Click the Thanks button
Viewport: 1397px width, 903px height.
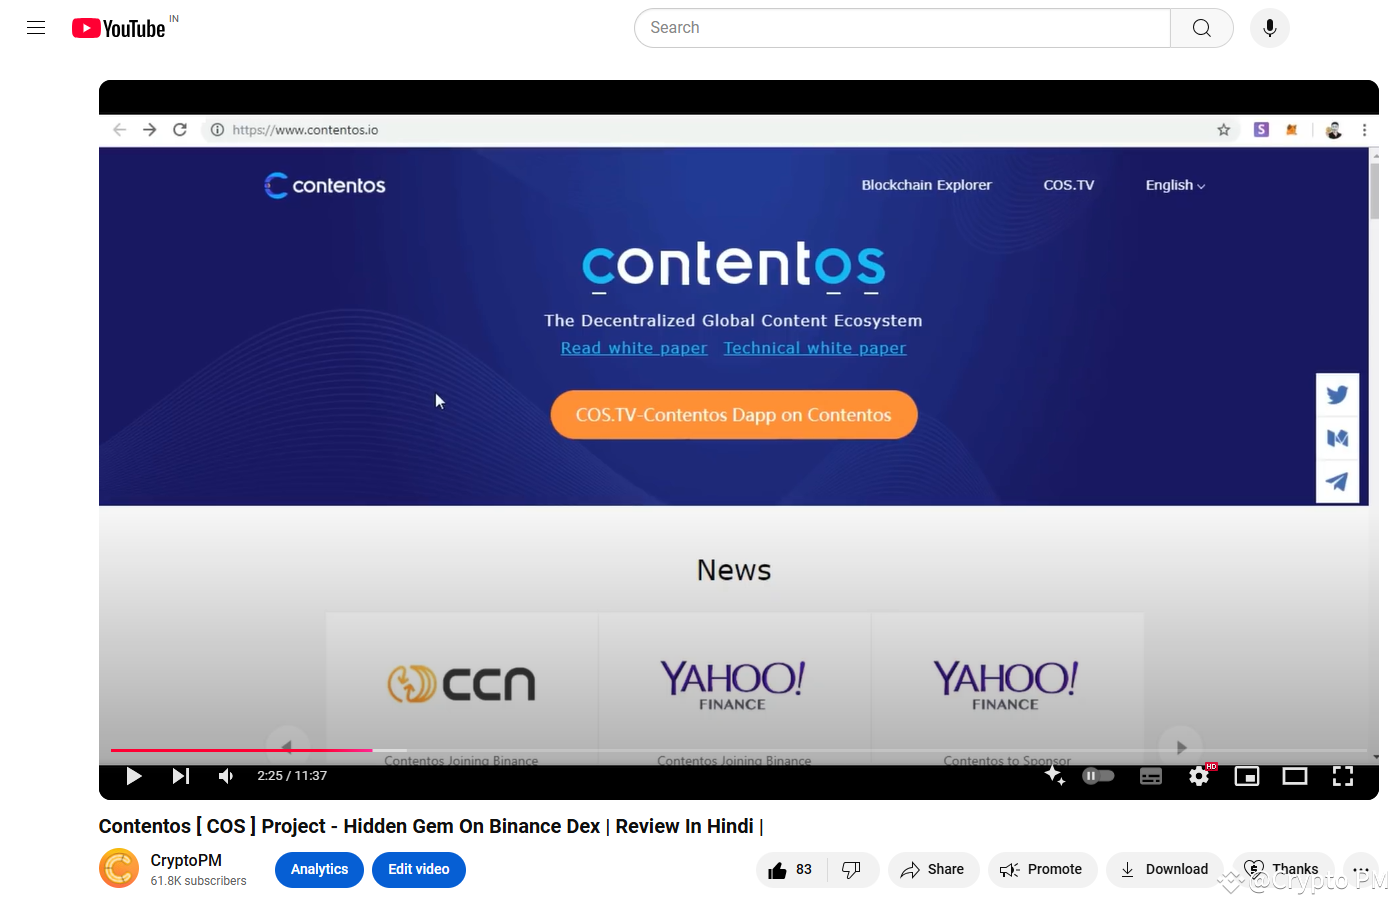[1283, 870]
